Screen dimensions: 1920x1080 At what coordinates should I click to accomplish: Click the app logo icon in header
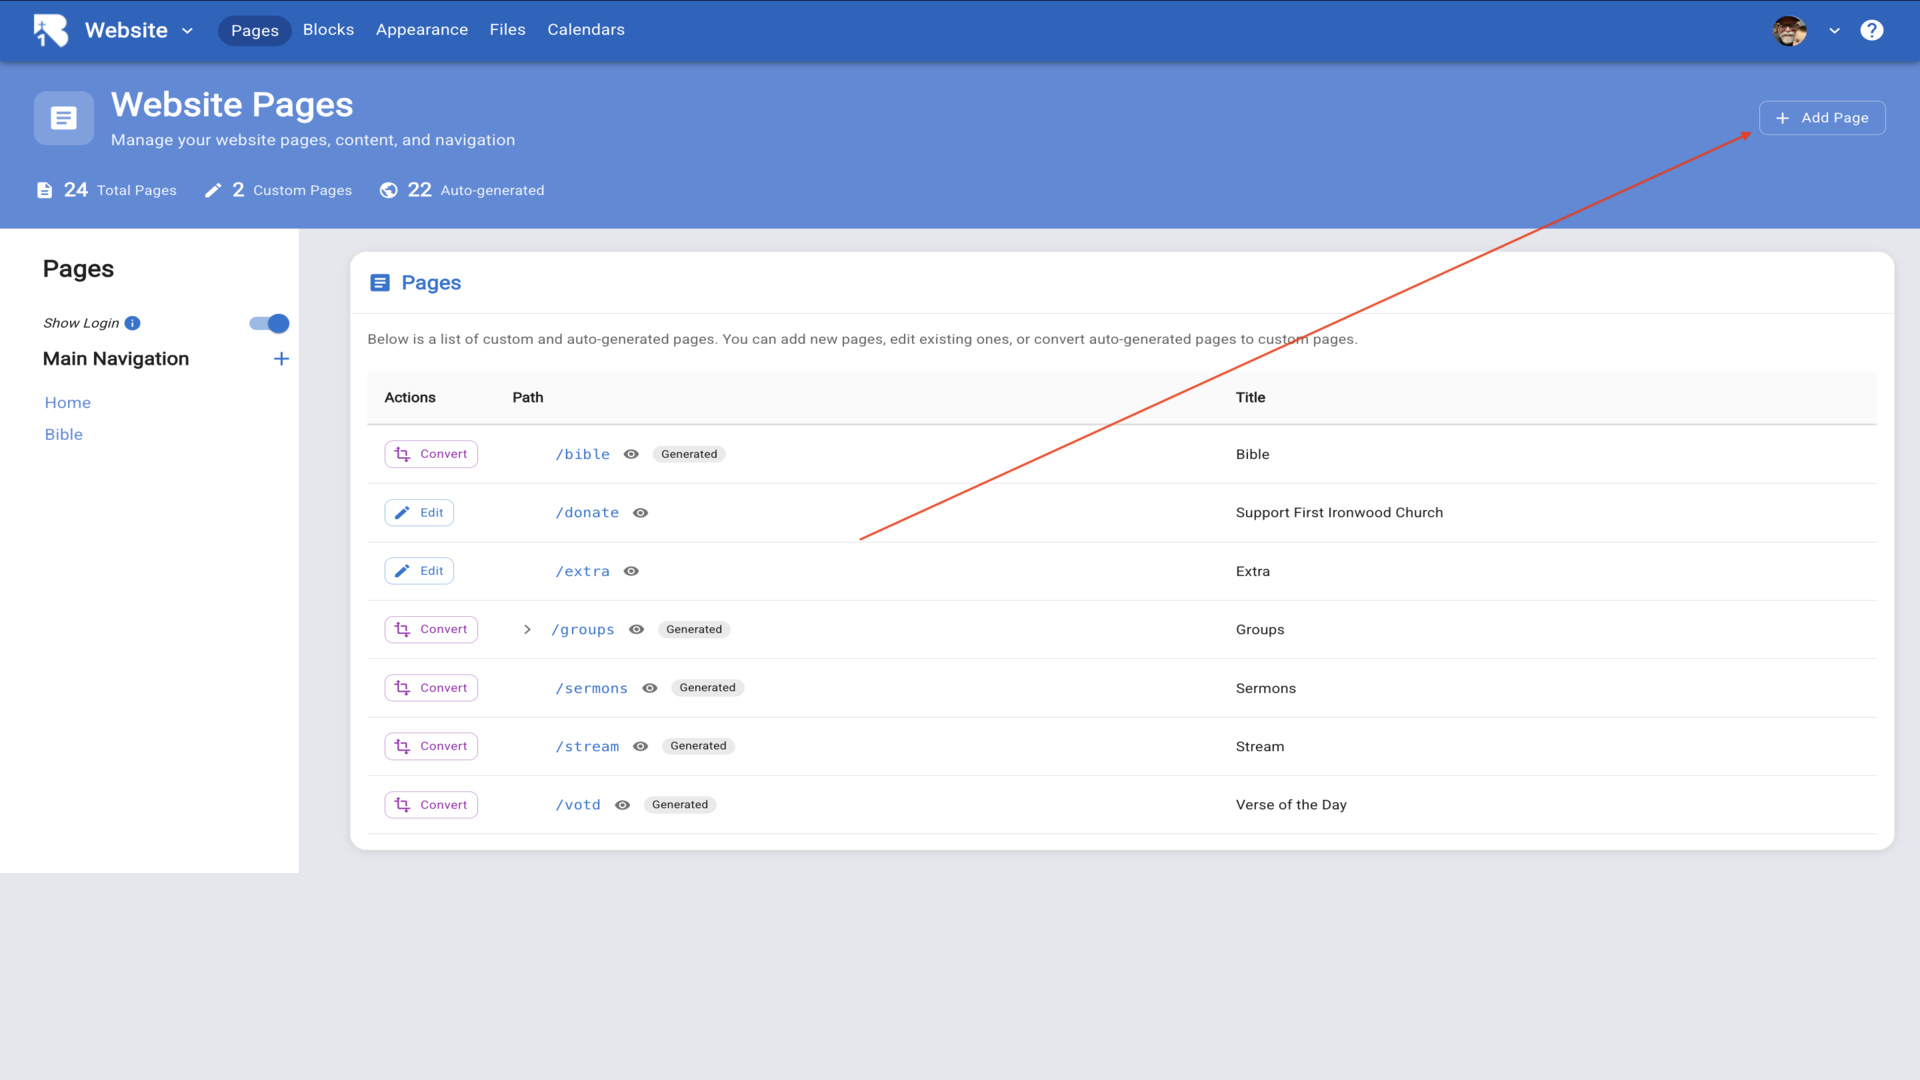coord(50,30)
